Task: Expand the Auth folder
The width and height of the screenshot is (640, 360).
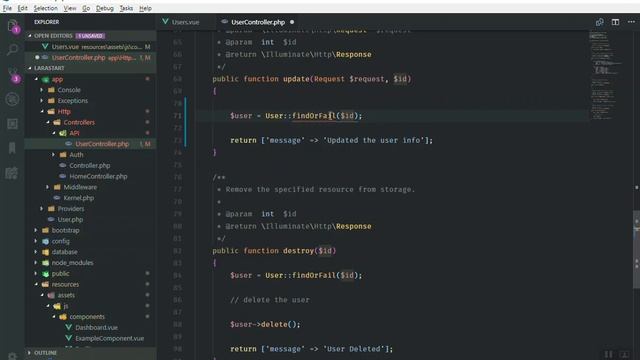Action: point(53,155)
